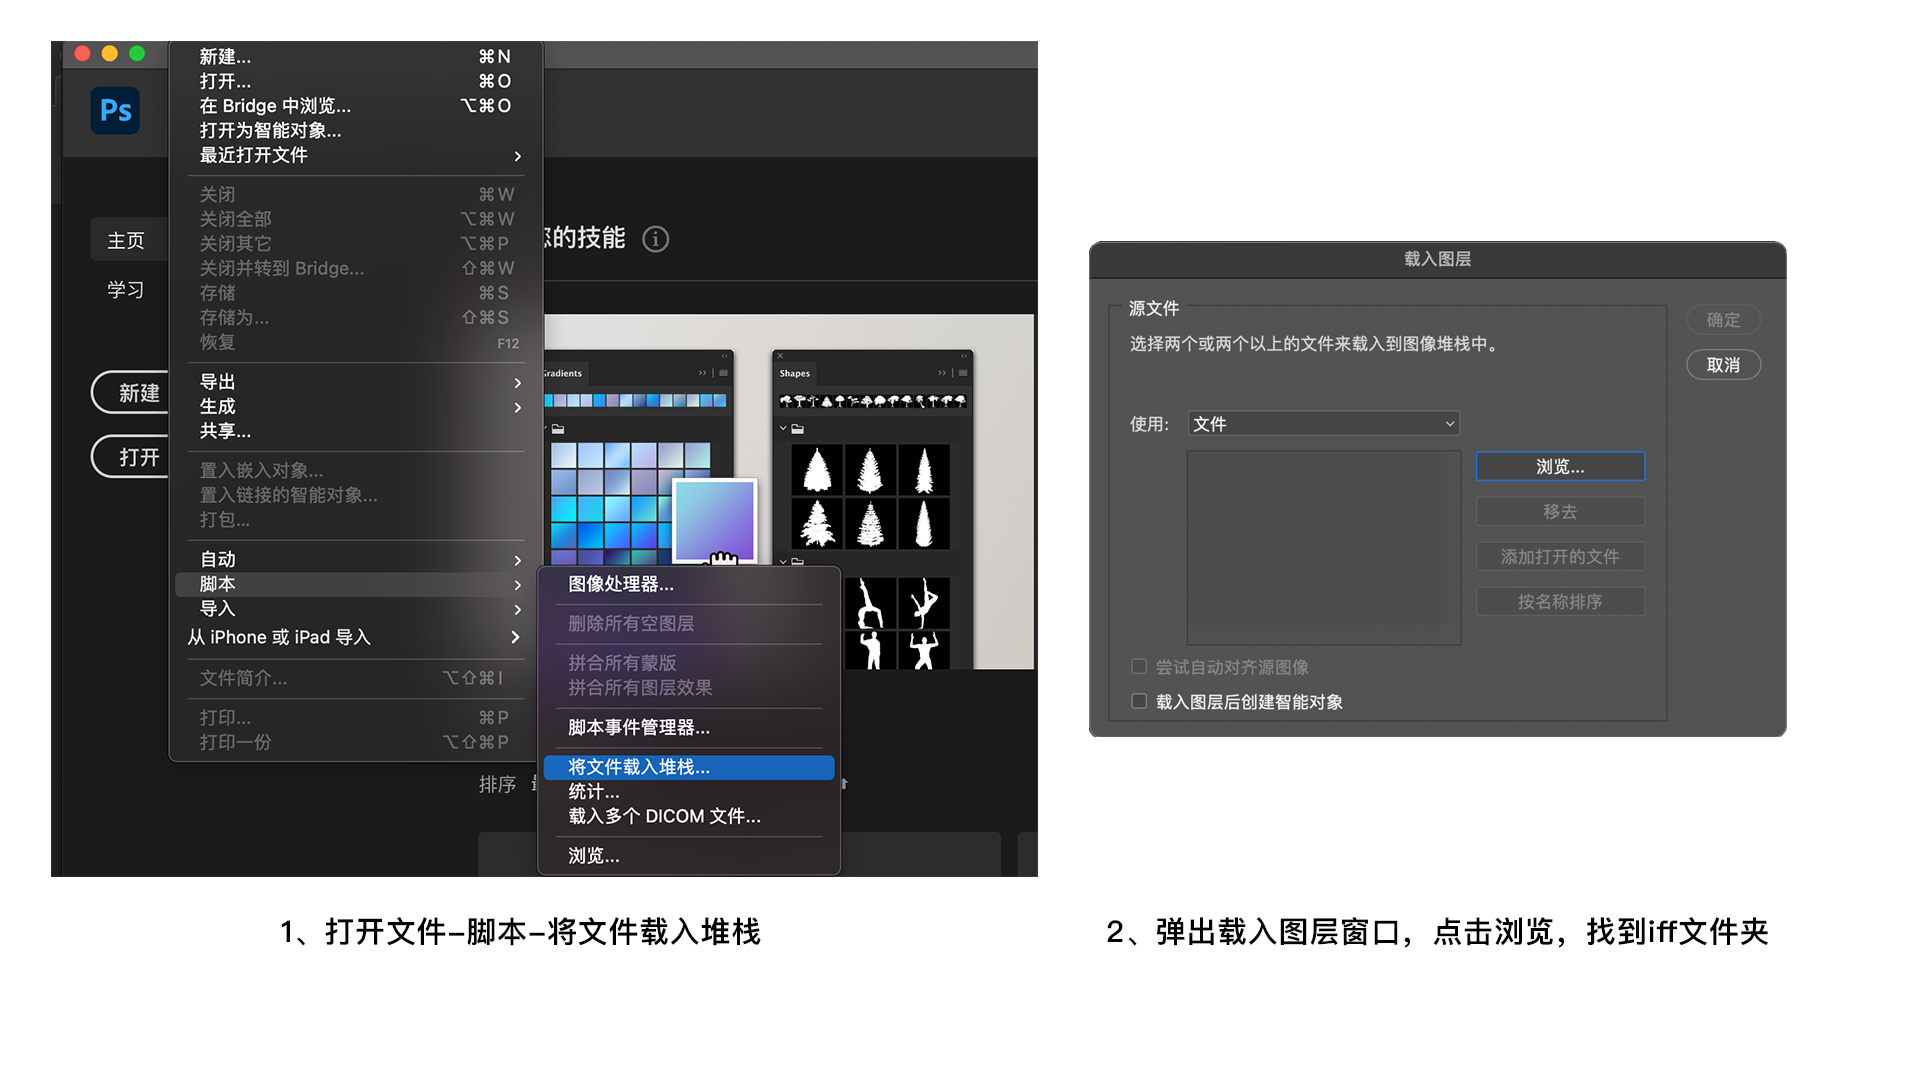This screenshot has width=1920, height=1080.
Task: Click the Shapes panel double-arrow icon
Action: 942,373
